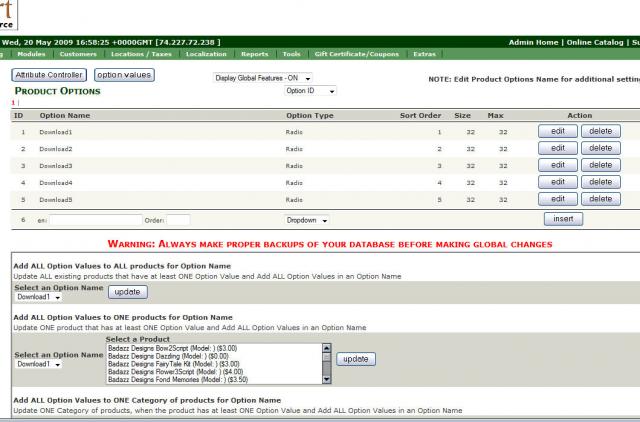Delete the Download3 option
The height and width of the screenshot is (422, 640).
coord(601,165)
